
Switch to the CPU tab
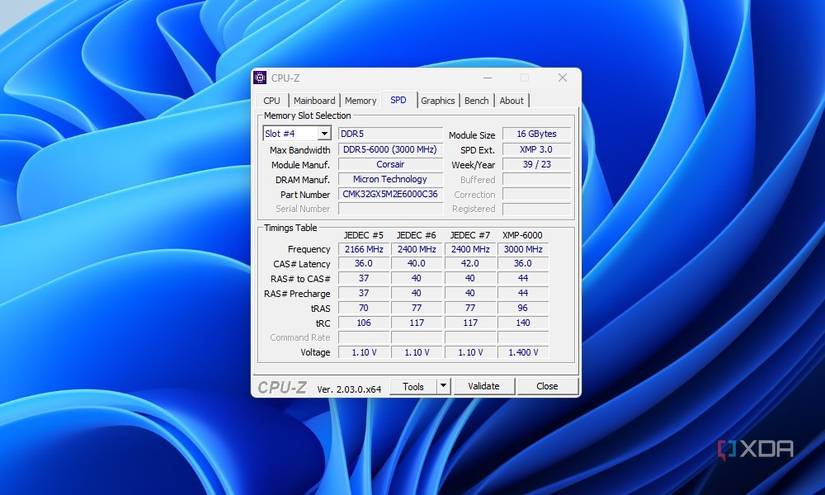272,100
